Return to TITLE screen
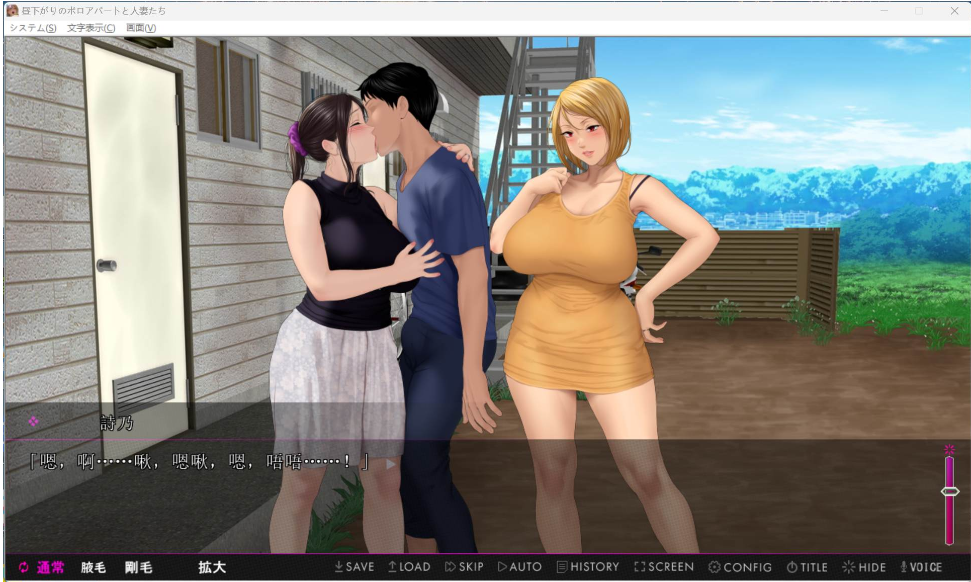This screenshot has width=971, height=582. point(807,567)
